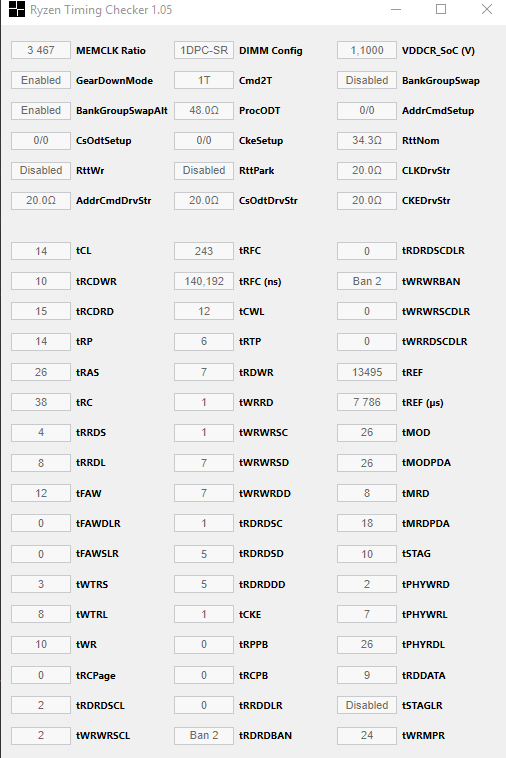Click the GearDownMode Enabled field
This screenshot has width=506, height=758.
pos(41,80)
